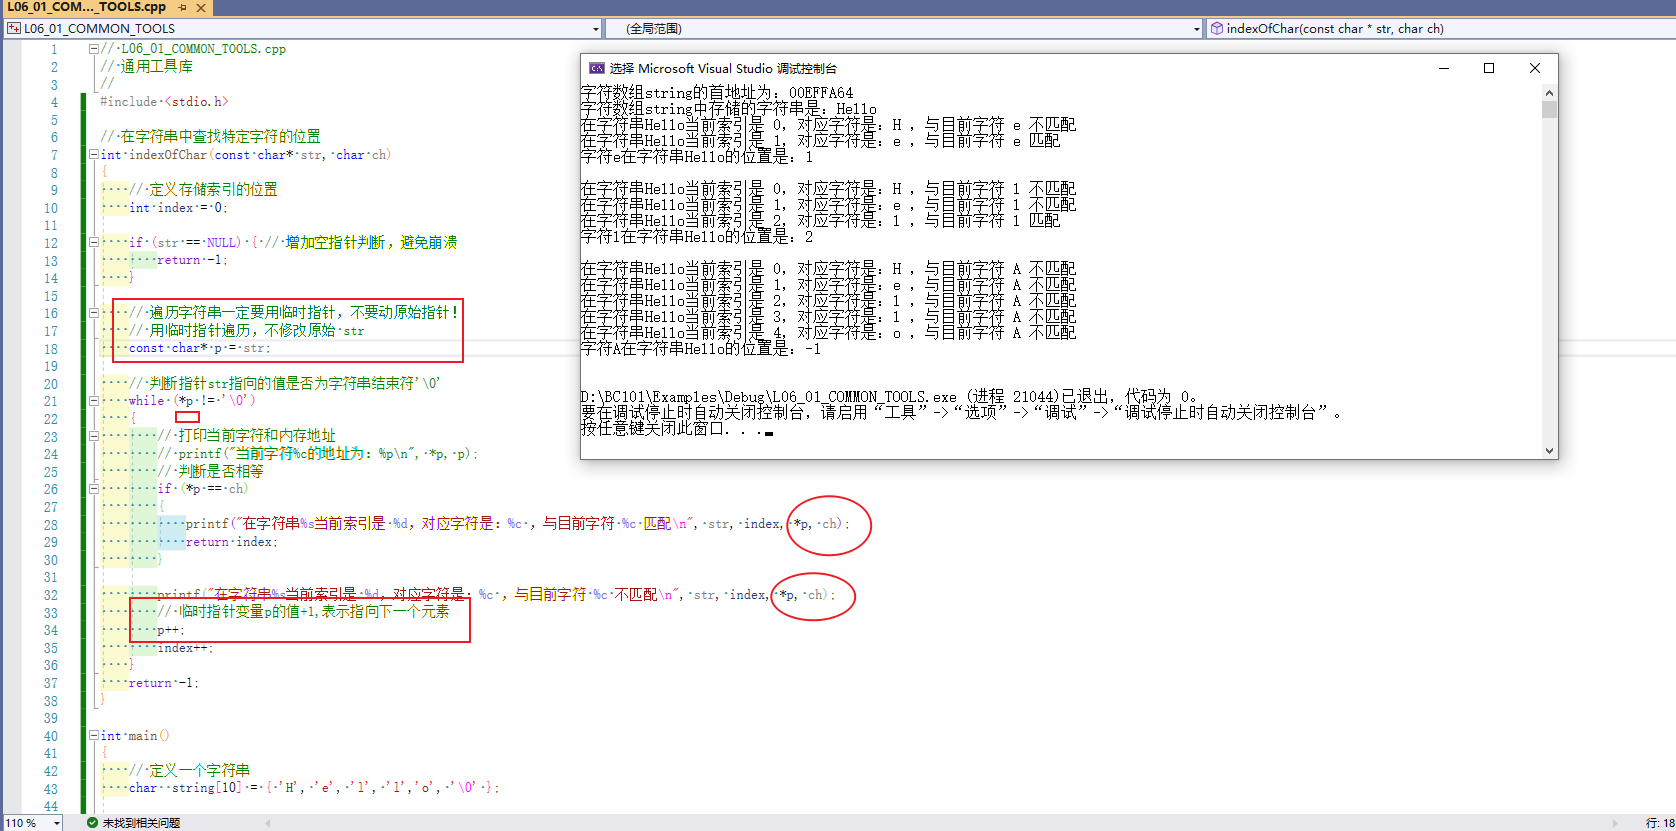The width and height of the screenshot is (1676, 831).
Task: Click the 'int main()' declaration
Action: click(135, 736)
